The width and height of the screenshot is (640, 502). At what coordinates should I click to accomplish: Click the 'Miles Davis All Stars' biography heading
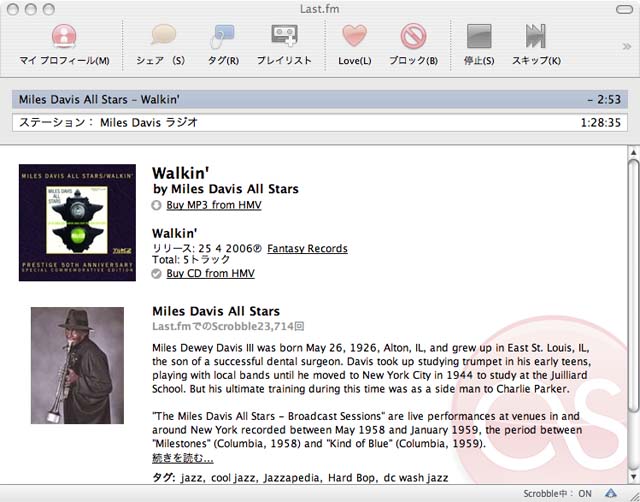pyautogui.click(x=216, y=311)
